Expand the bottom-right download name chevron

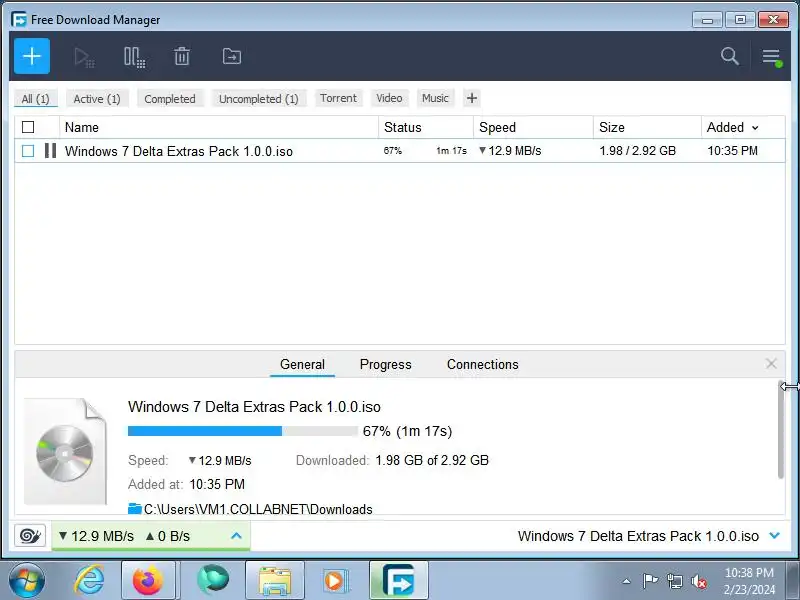pos(774,536)
